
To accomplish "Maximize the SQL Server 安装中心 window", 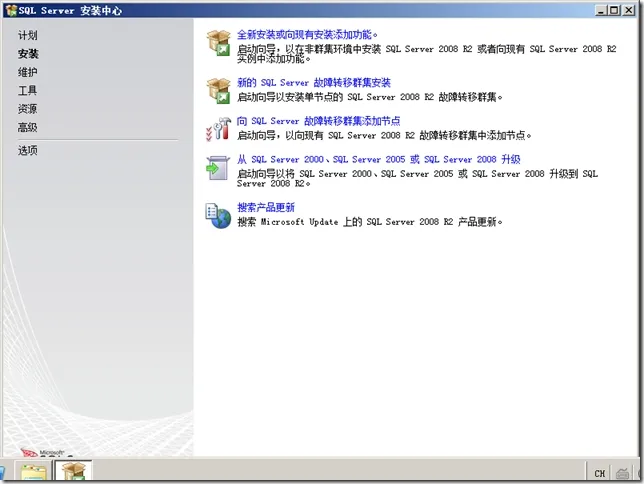I will [x=614, y=10].
